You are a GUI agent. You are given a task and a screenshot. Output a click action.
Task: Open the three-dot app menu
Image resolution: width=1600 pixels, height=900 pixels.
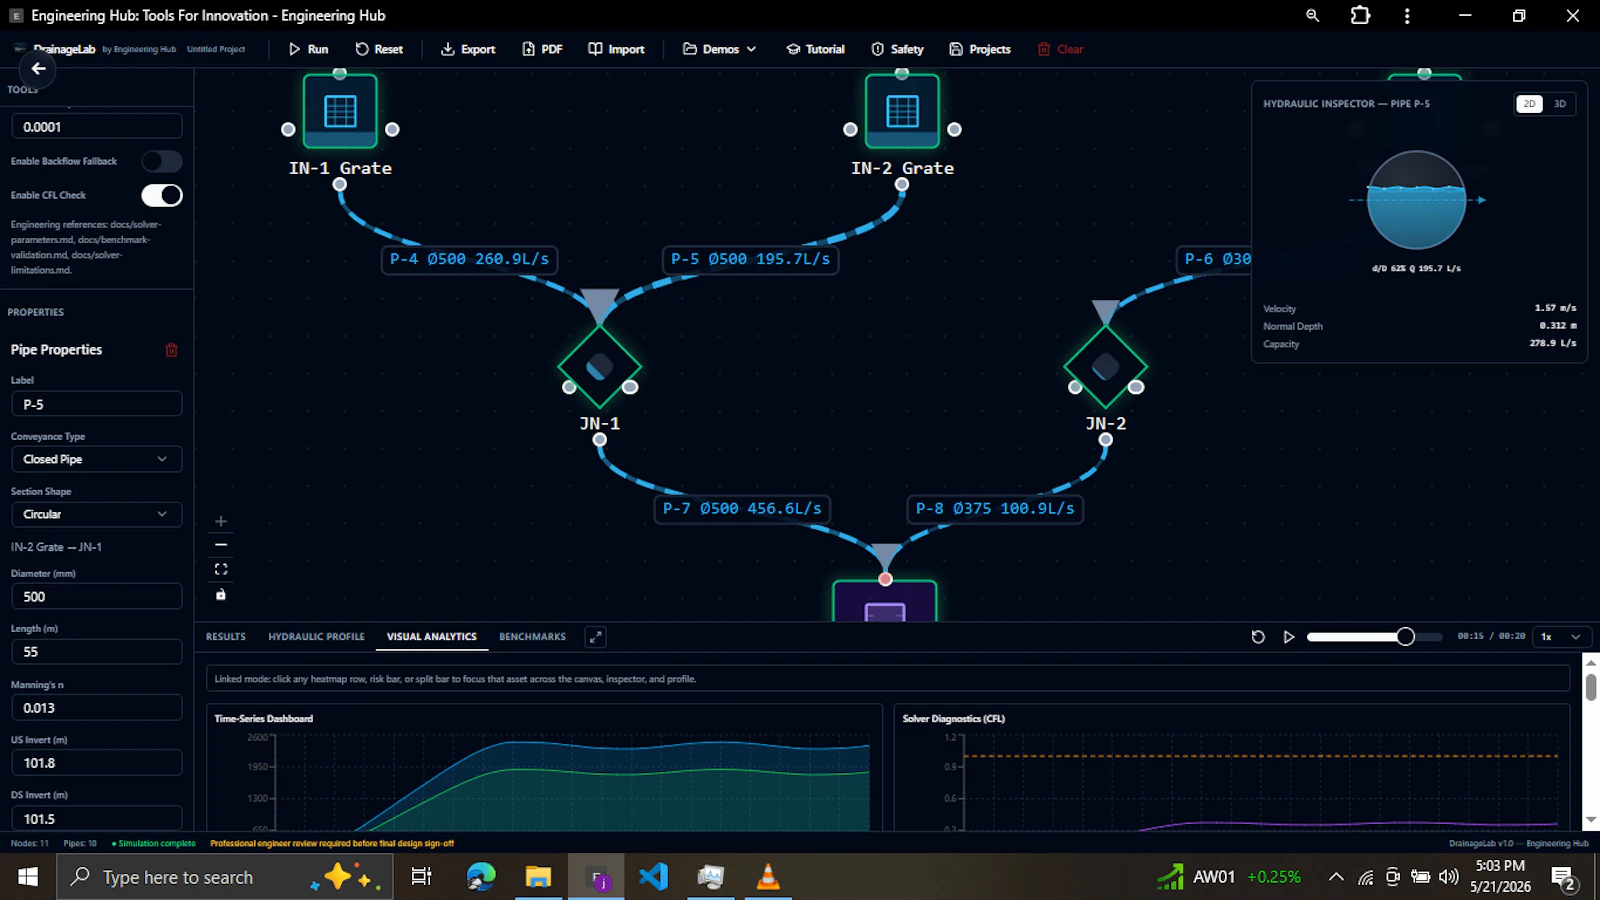pos(1407,16)
